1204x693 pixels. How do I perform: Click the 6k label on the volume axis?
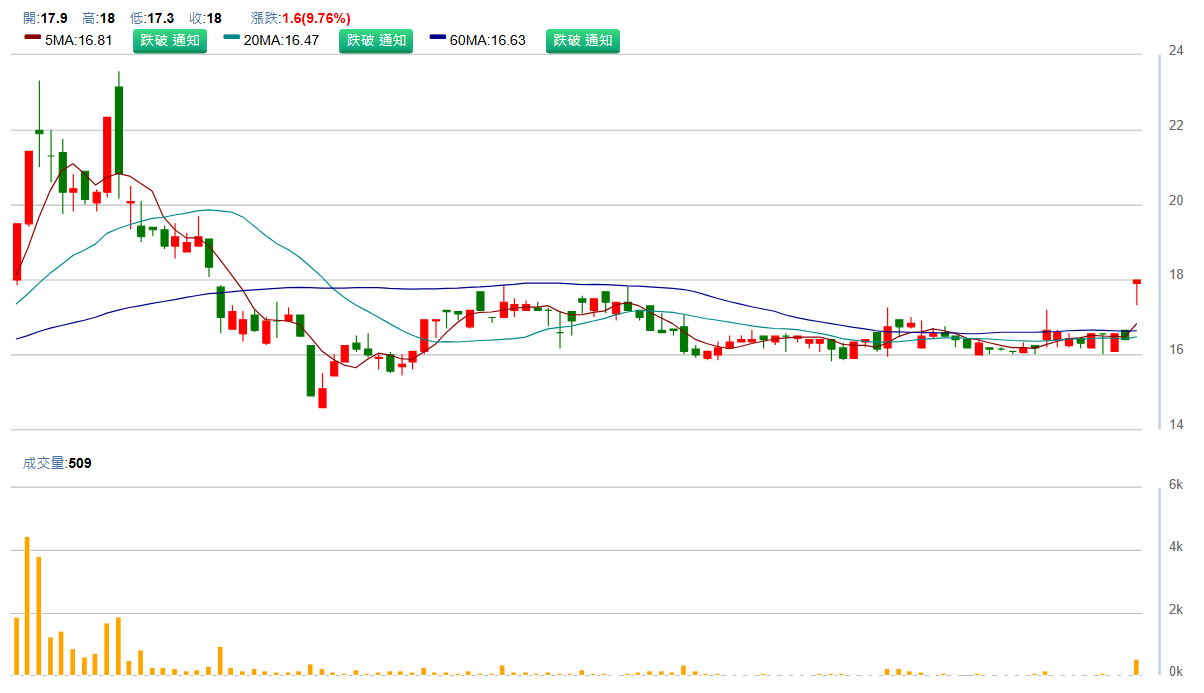pos(1176,485)
